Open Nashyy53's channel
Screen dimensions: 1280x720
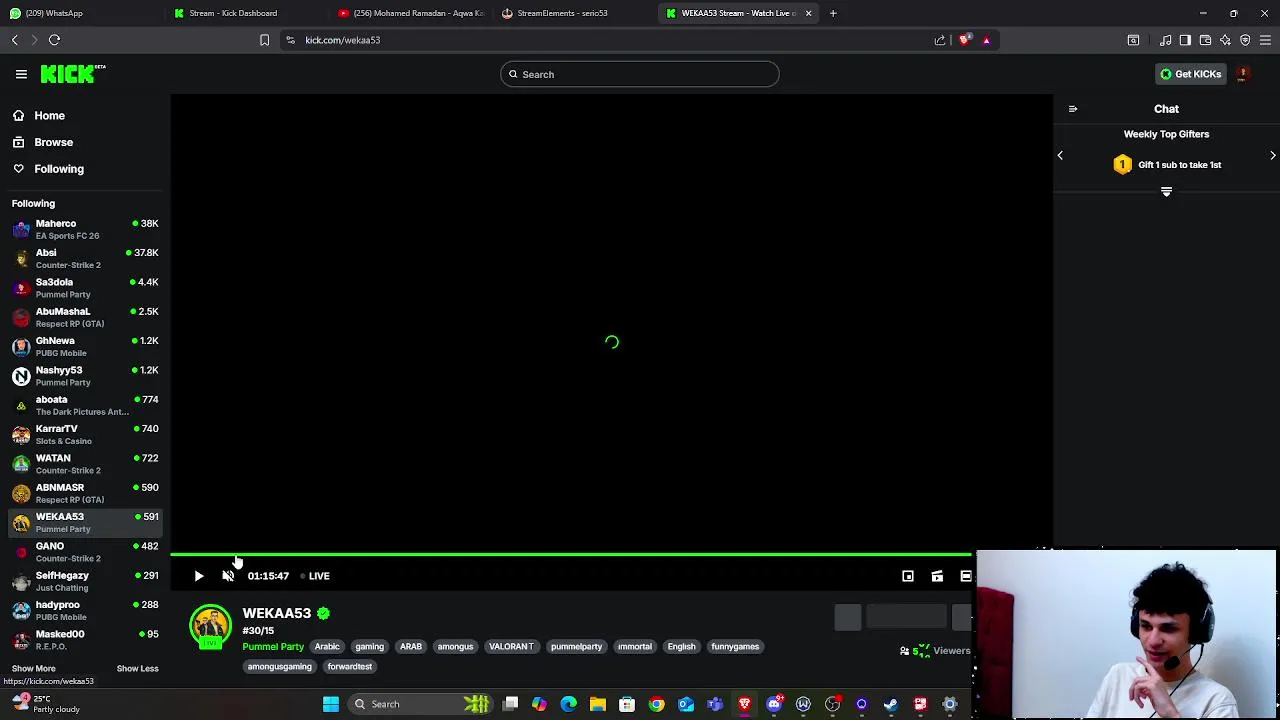click(85, 376)
